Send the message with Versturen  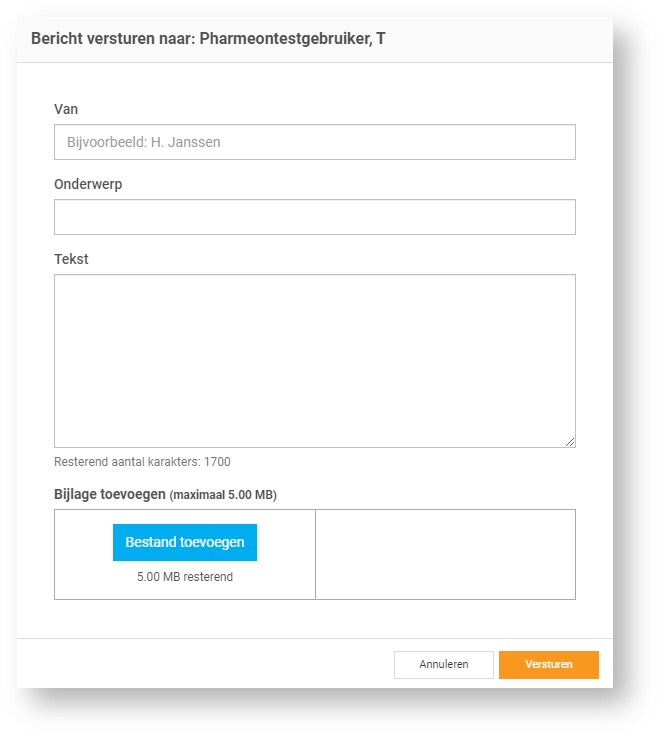(548, 665)
